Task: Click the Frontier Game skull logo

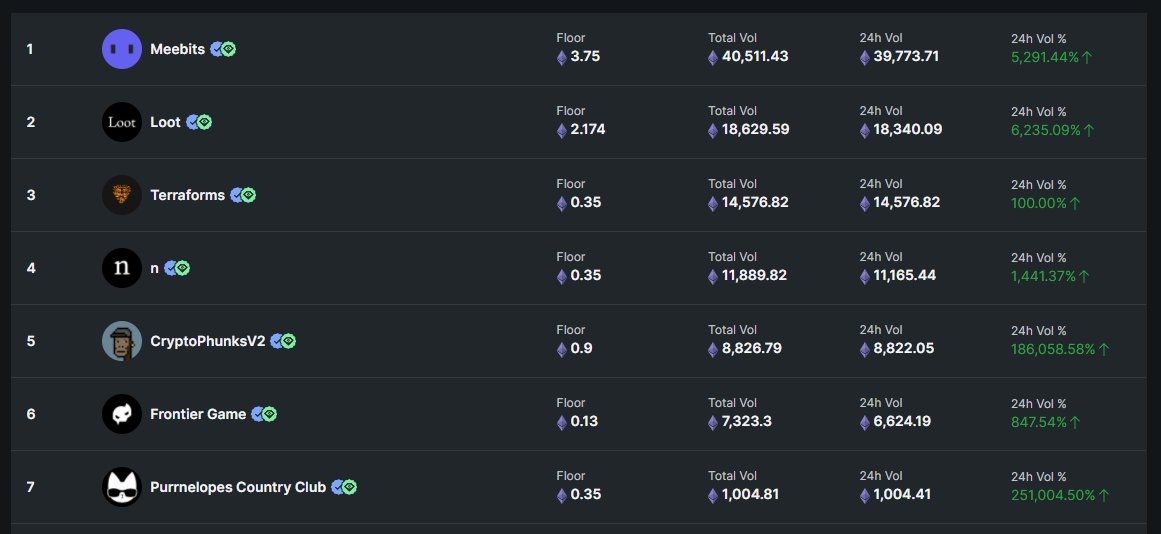Action: pyautogui.click(x=121, y=414)
